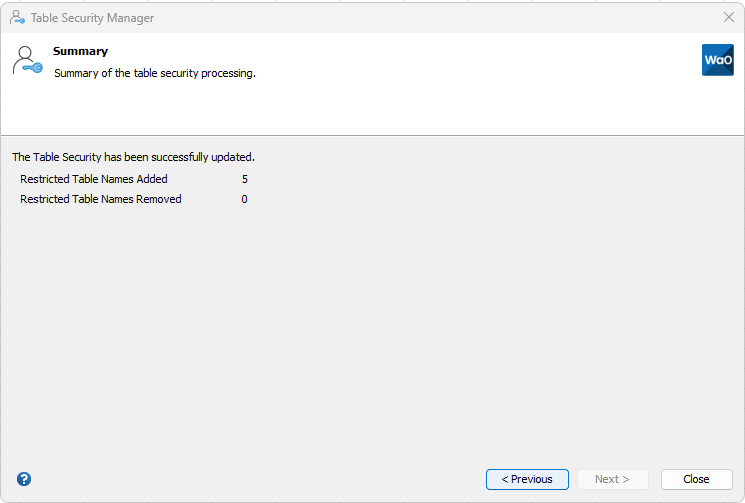Click the Added count value 5
Screen dimensions: 745x503
[x=244, y=179]
